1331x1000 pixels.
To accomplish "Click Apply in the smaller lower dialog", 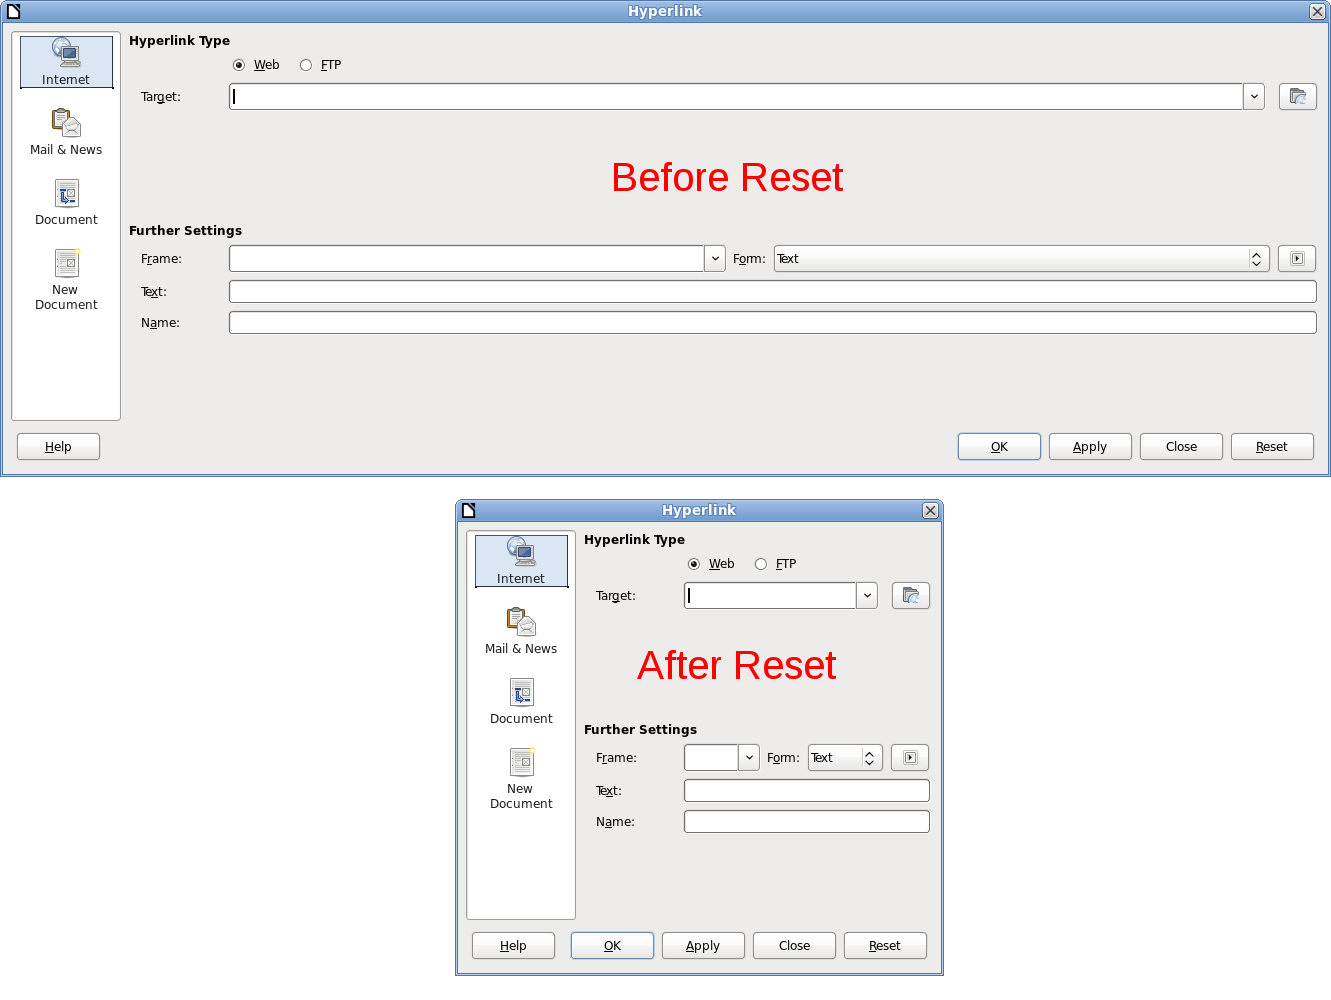I will coord(703,946).
